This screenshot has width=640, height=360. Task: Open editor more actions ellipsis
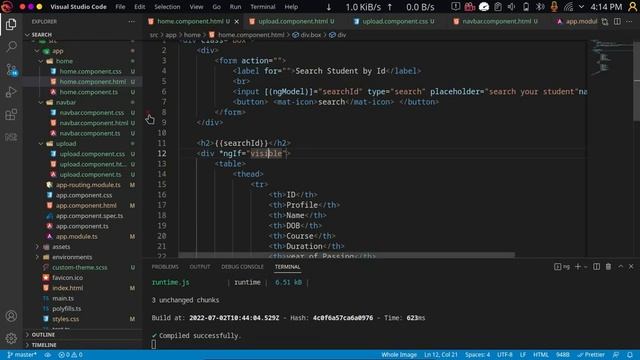(630, 21)
